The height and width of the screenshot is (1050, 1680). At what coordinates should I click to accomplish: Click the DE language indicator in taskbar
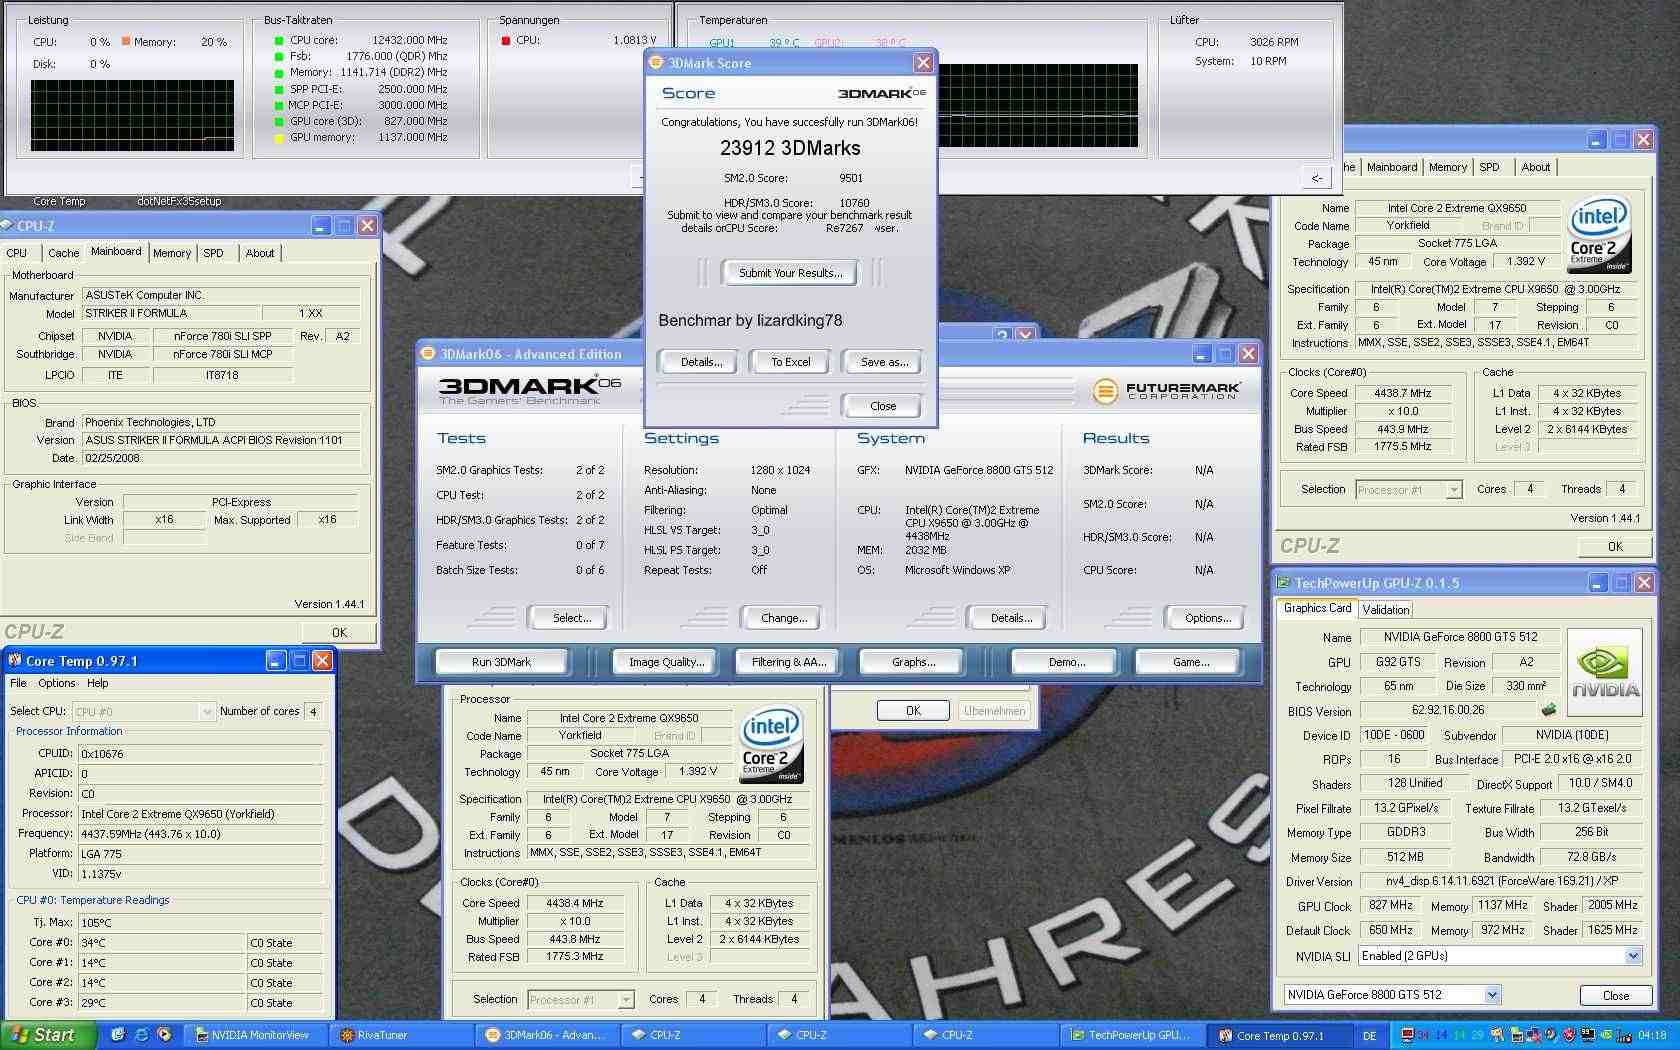coord(1369,1035)
